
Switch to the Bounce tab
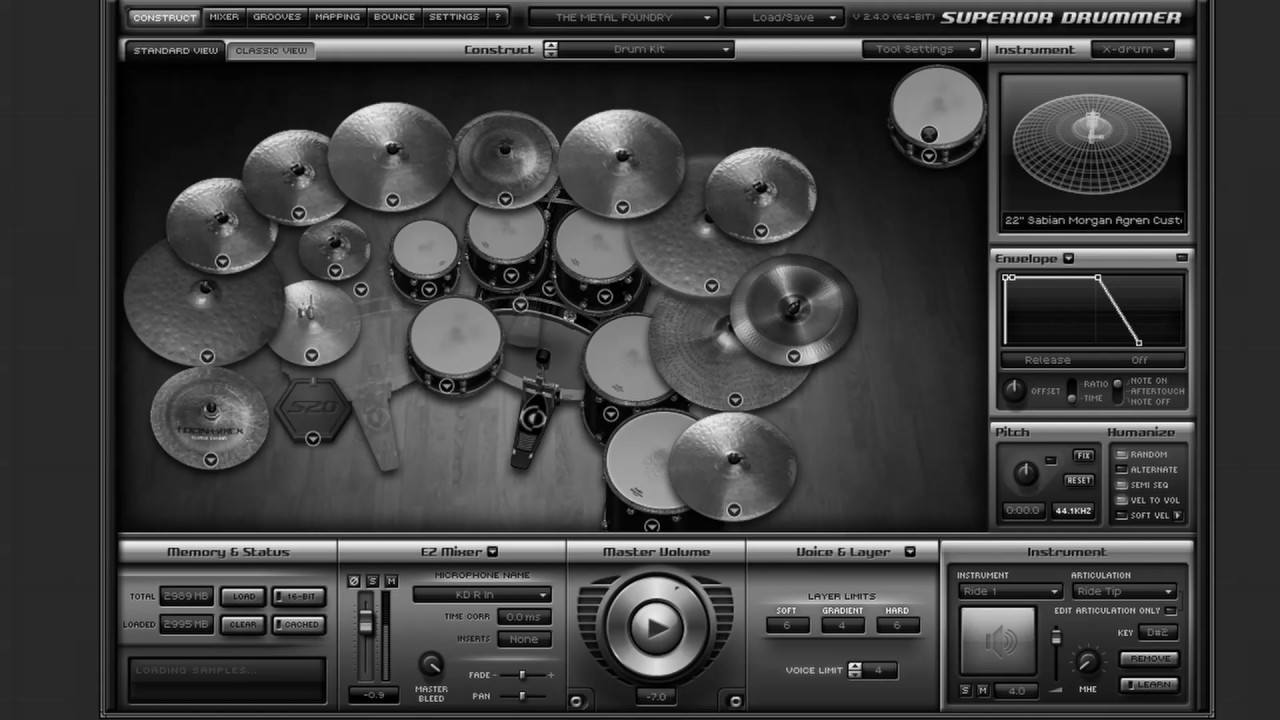(x=394, y=17)
